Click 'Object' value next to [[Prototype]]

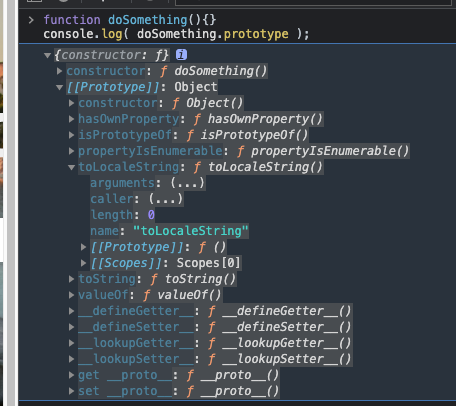pyautogui.click(x=196, y=87)
